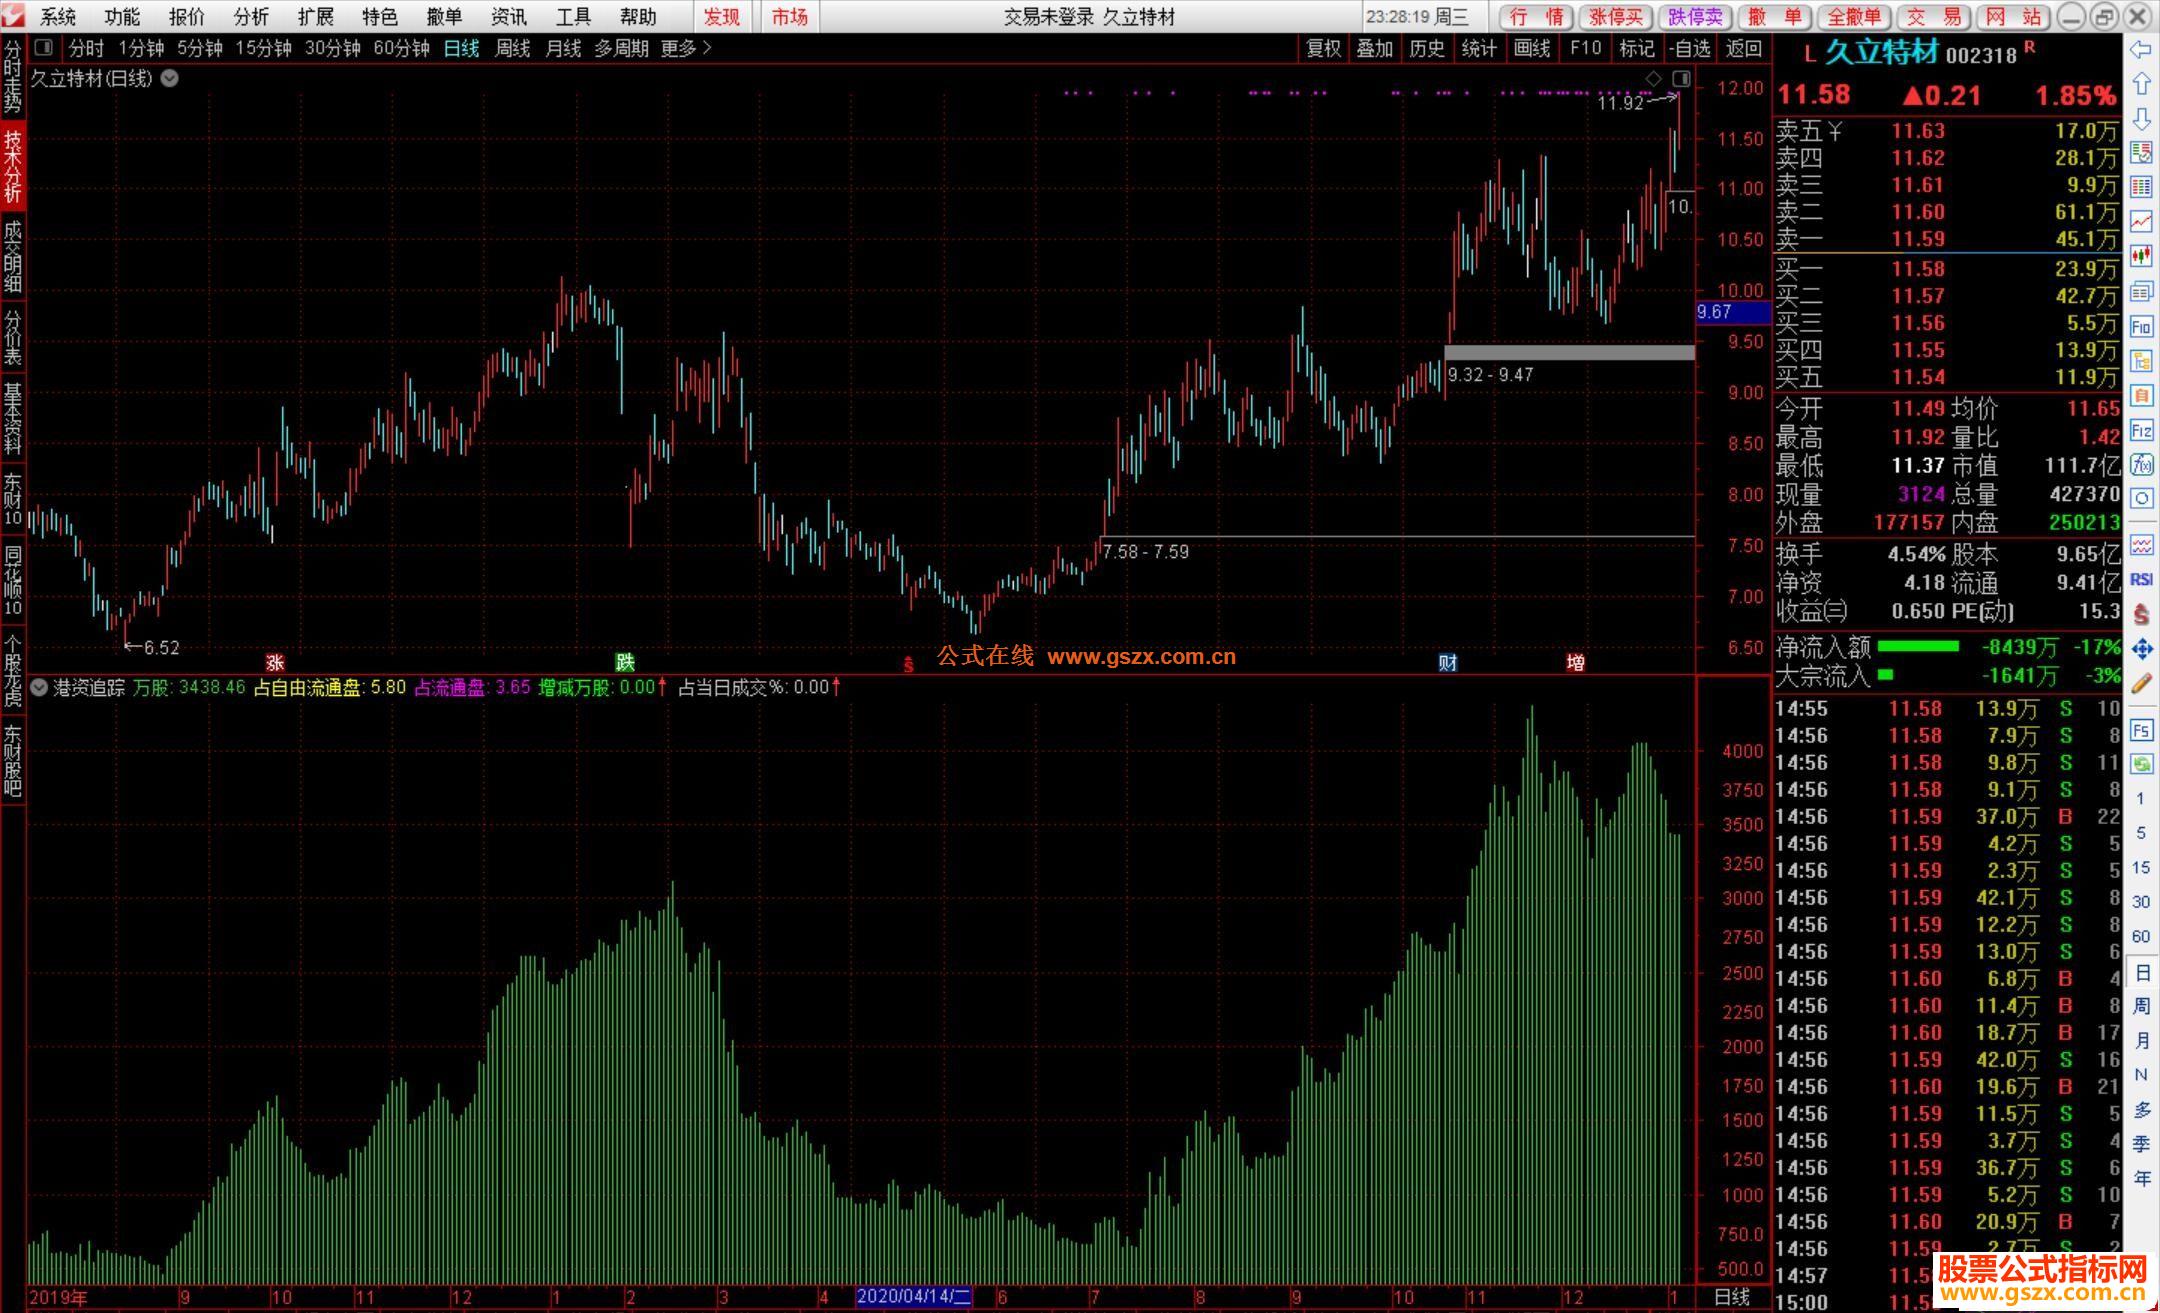Select the RSI indicator icon
The image size is (2160, 1313).
(x=2141, y=579)
